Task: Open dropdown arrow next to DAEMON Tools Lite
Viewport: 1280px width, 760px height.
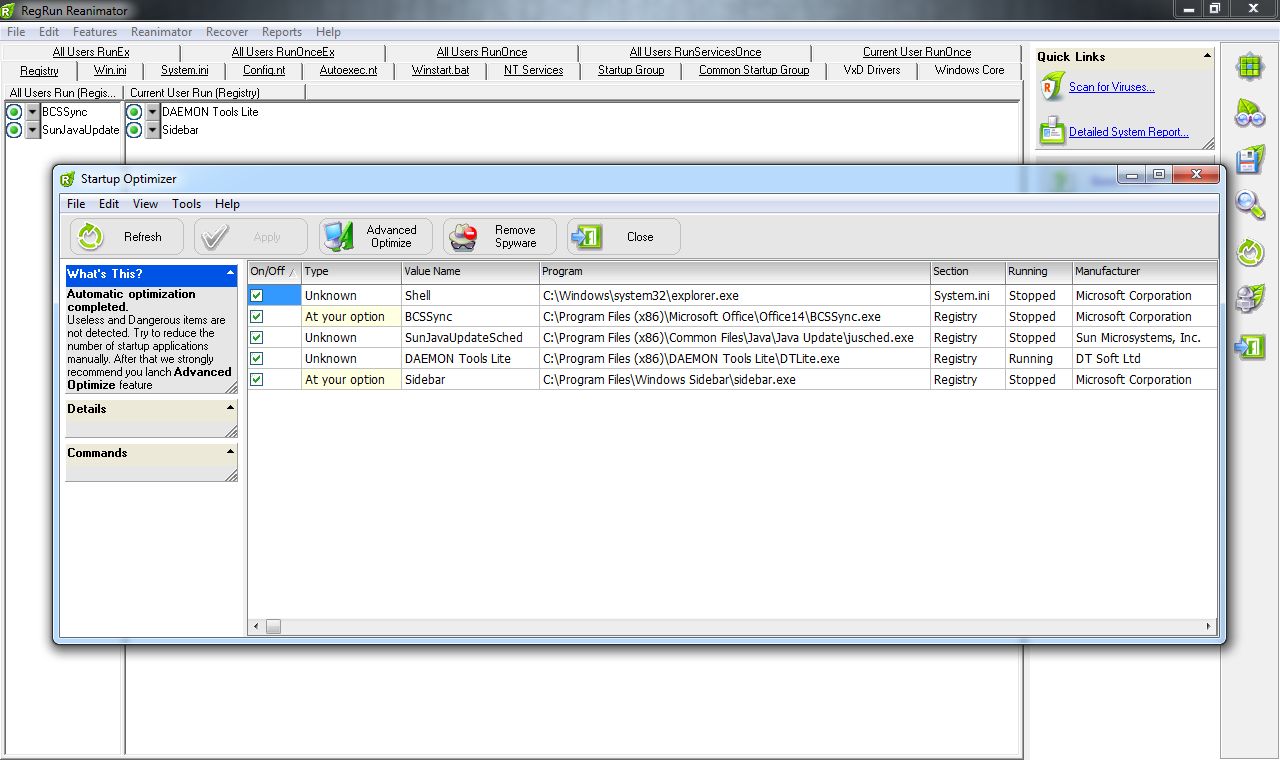Action: 152,112
